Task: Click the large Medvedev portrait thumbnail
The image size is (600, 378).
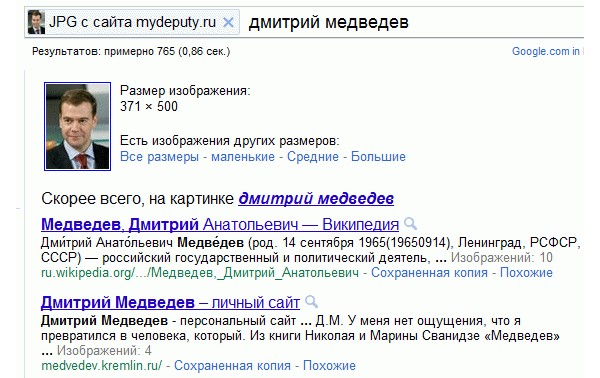Action: click(x=77, y=126)
